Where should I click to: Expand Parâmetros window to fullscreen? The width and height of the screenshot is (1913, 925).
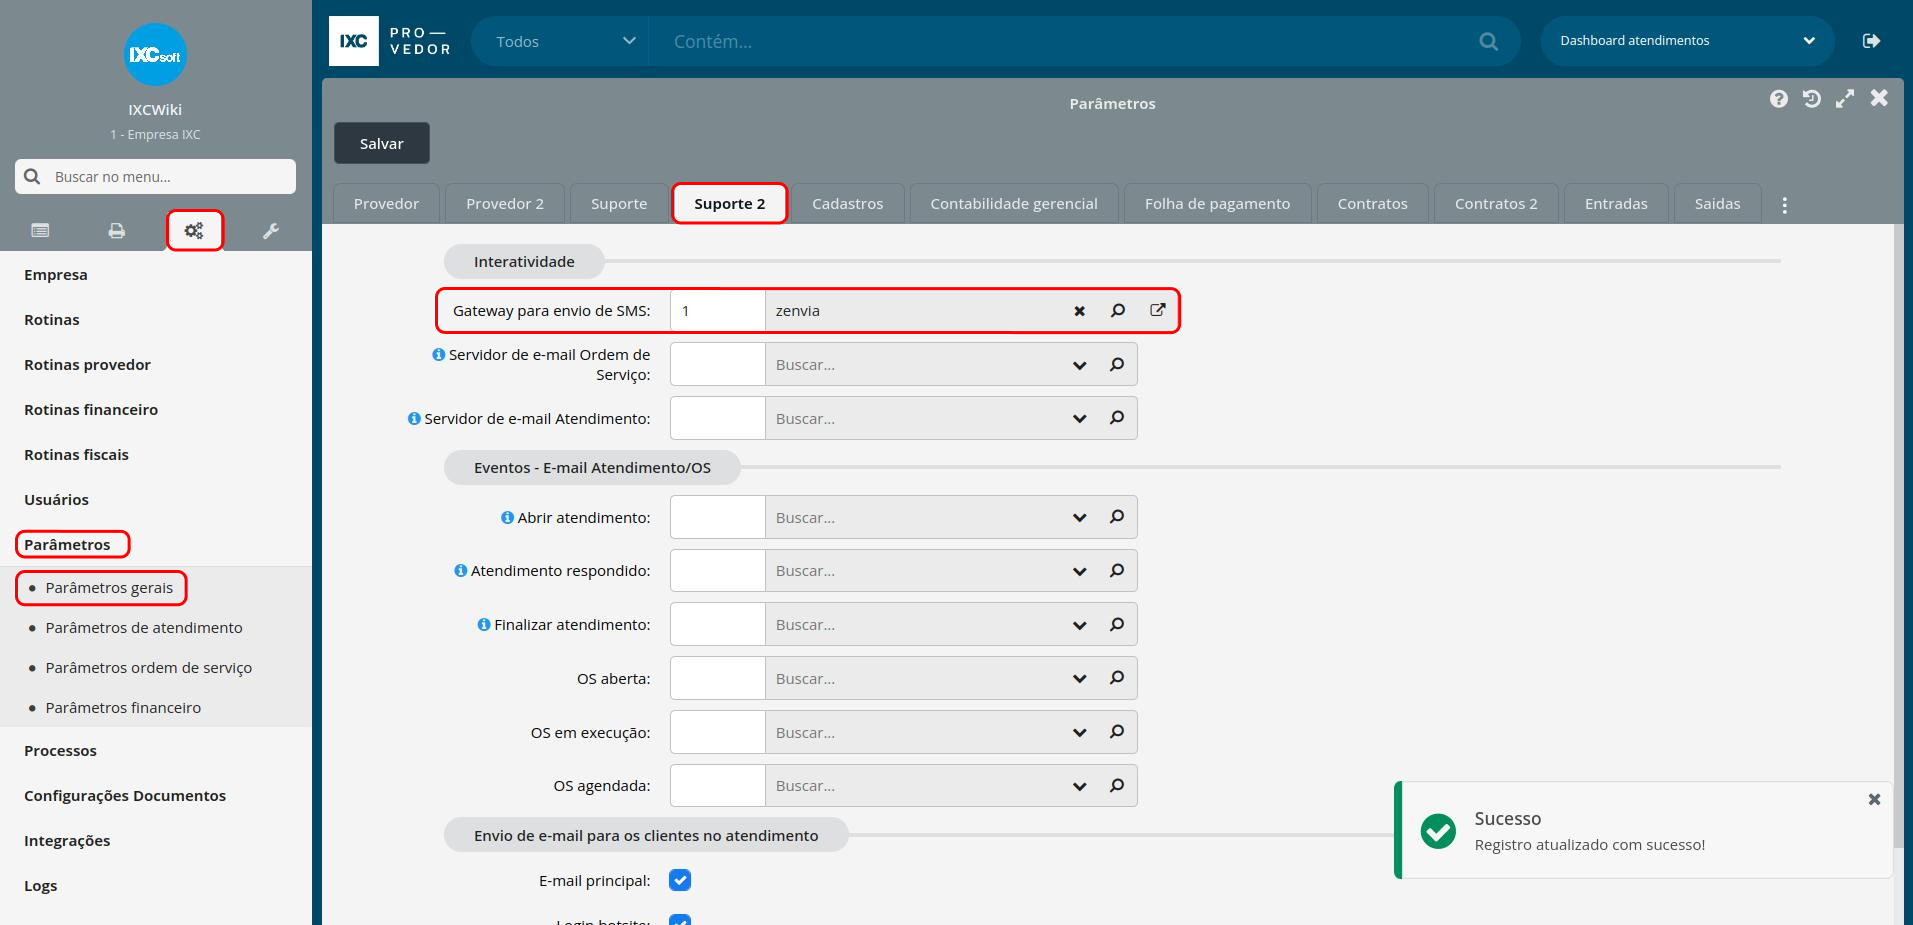pos(1845,99)
